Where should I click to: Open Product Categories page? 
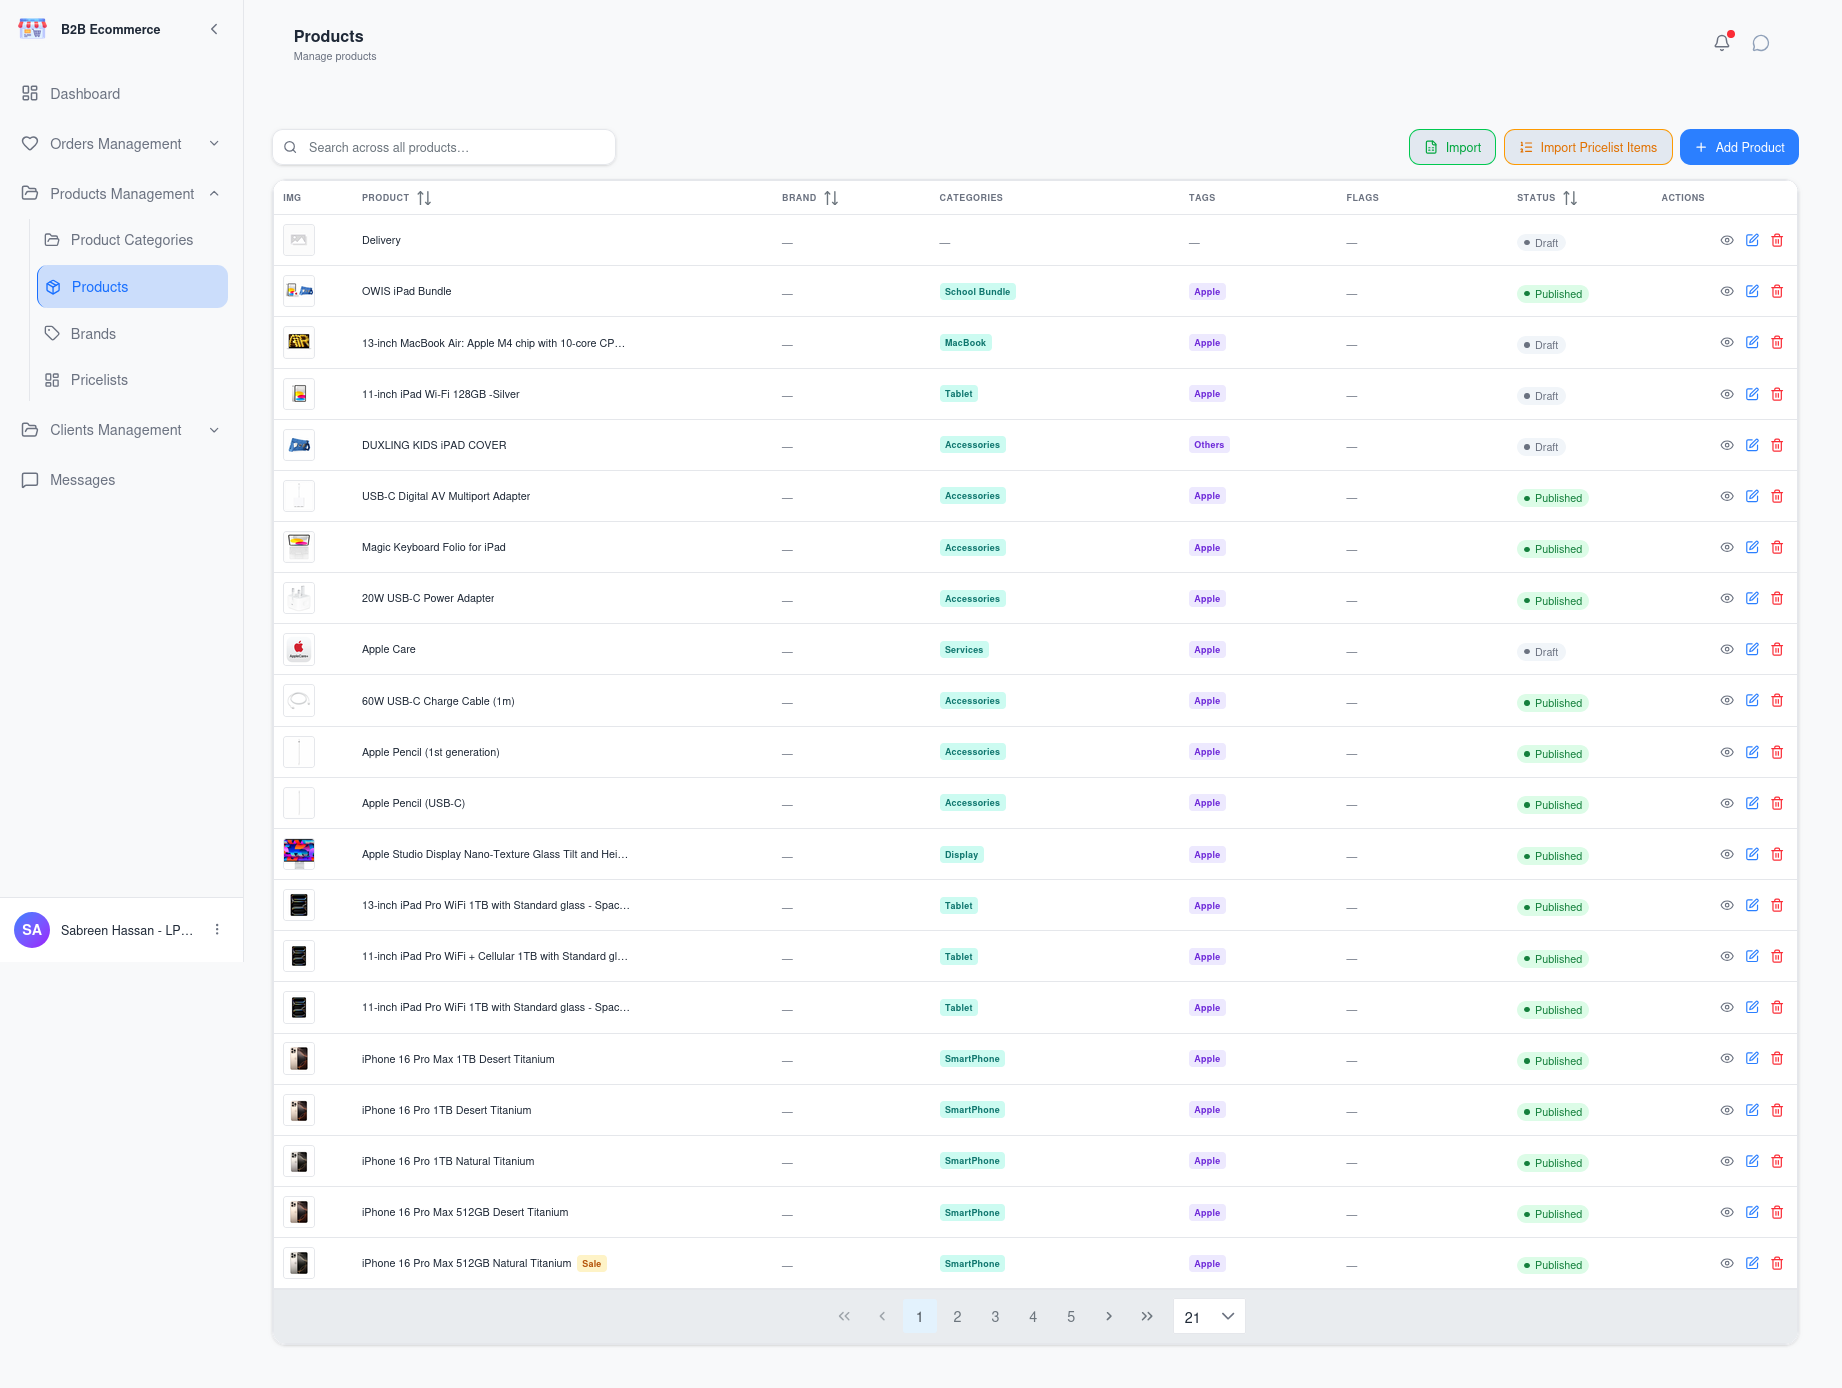tap(132, 240)
